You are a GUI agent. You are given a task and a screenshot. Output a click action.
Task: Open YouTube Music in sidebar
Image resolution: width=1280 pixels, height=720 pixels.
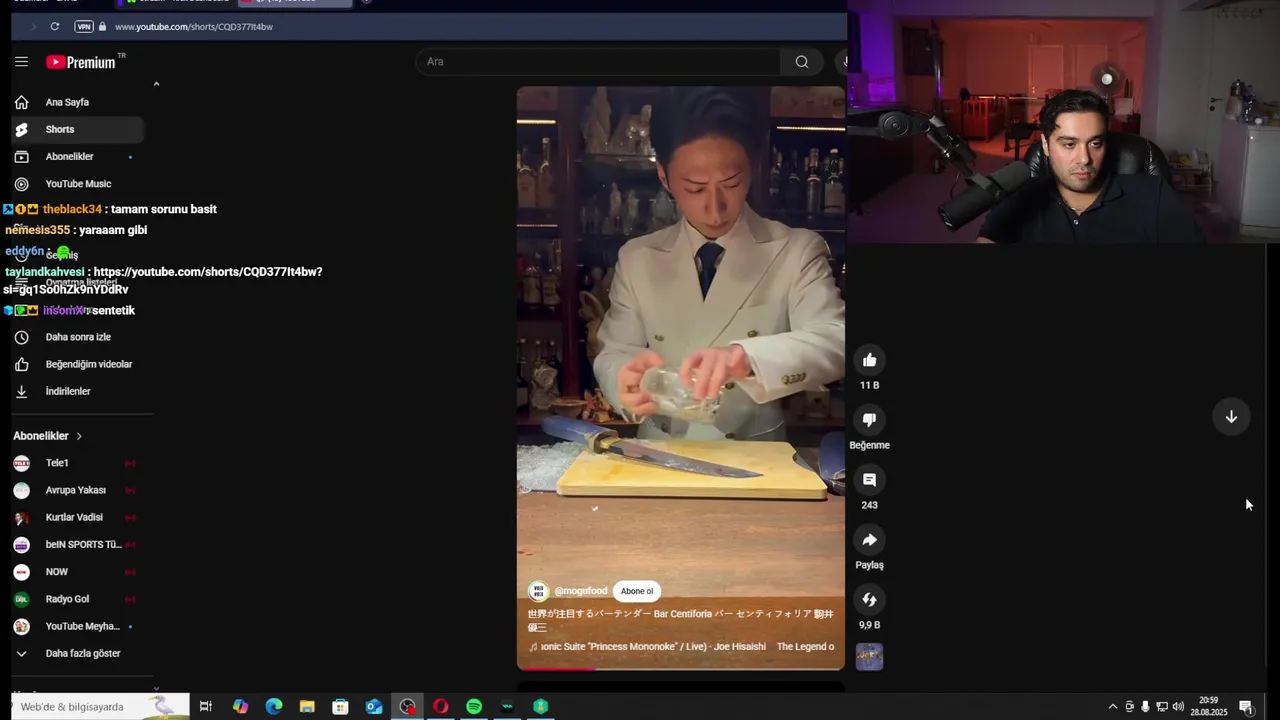78,184
